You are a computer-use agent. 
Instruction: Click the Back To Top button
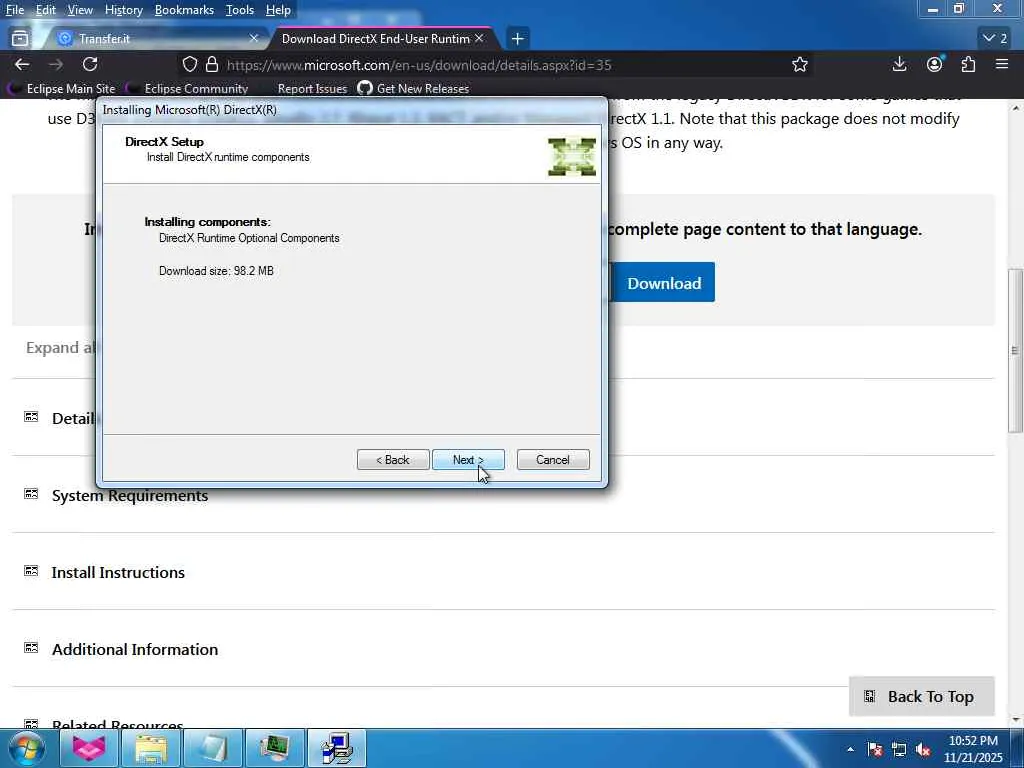click(x=921, y=697)
